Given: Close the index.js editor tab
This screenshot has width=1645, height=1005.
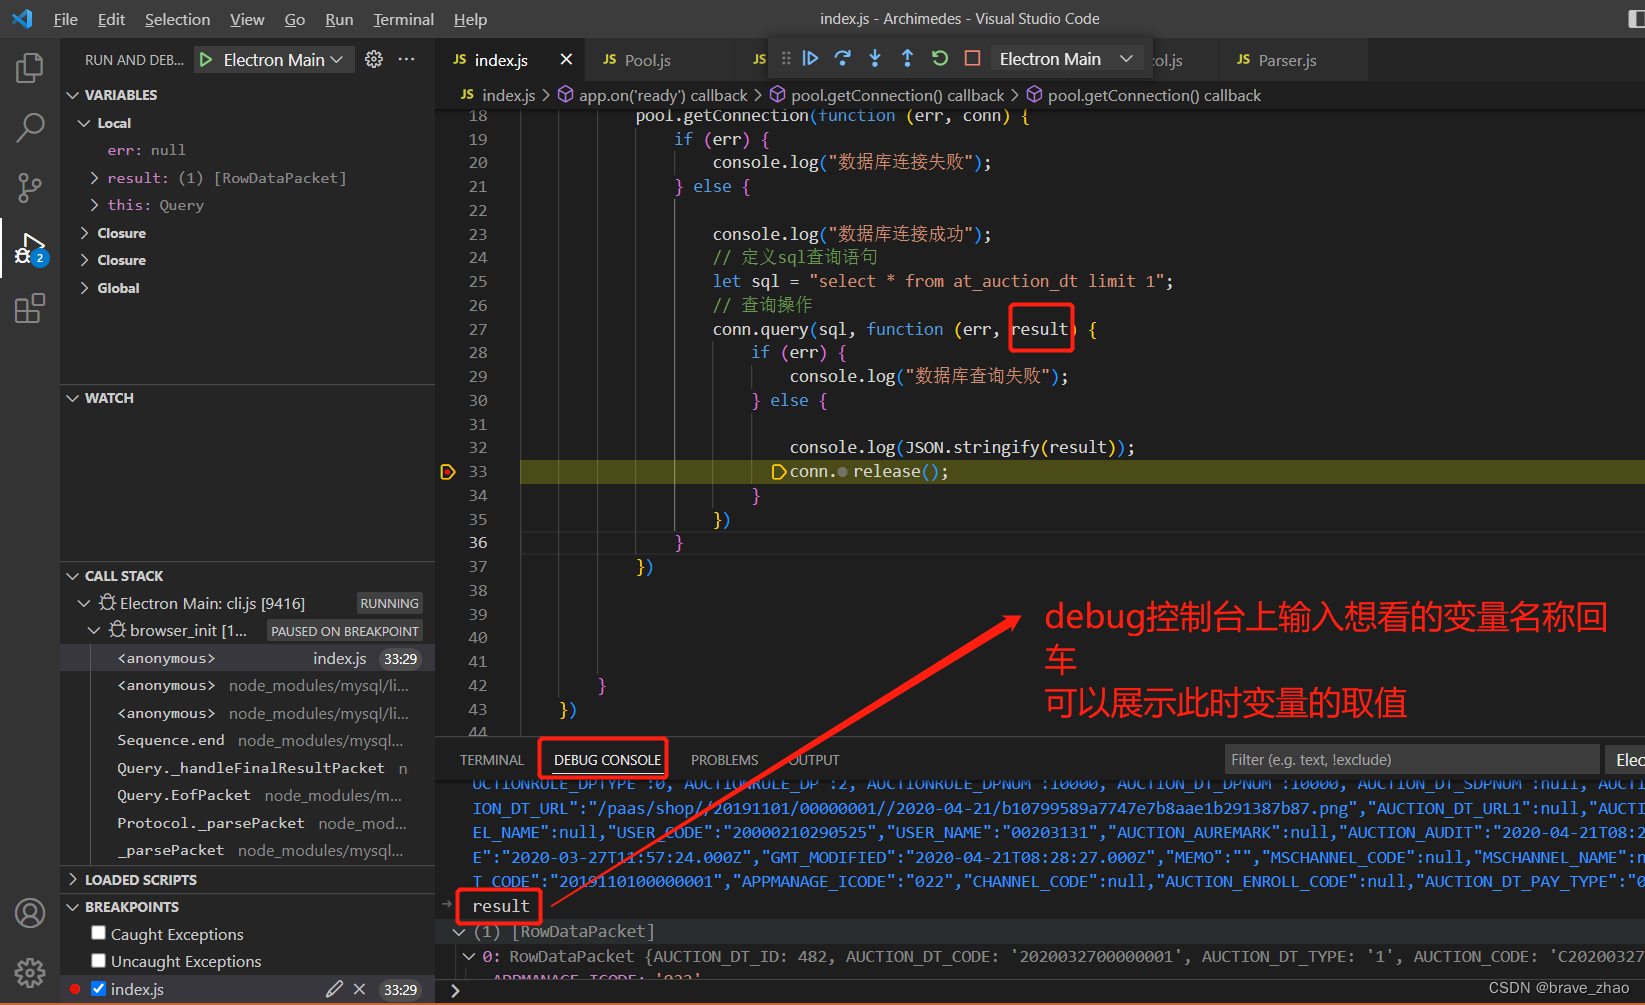Looking at the screenshot, I should coord(566,59).
